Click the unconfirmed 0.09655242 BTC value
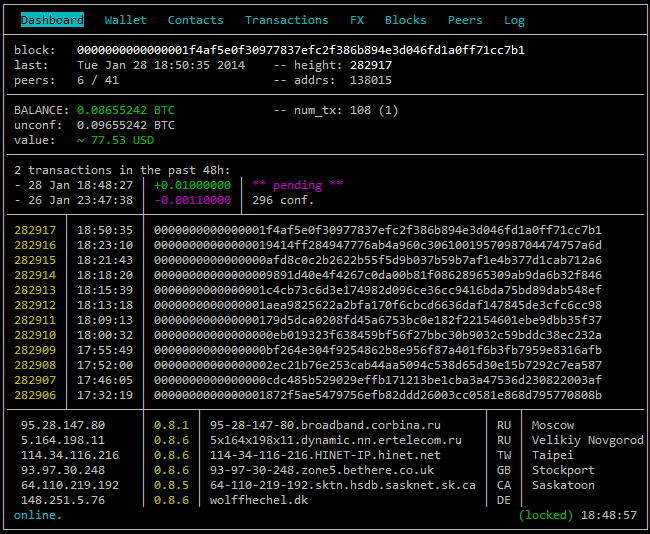650x534 pixels. click(x=126, y=125)
